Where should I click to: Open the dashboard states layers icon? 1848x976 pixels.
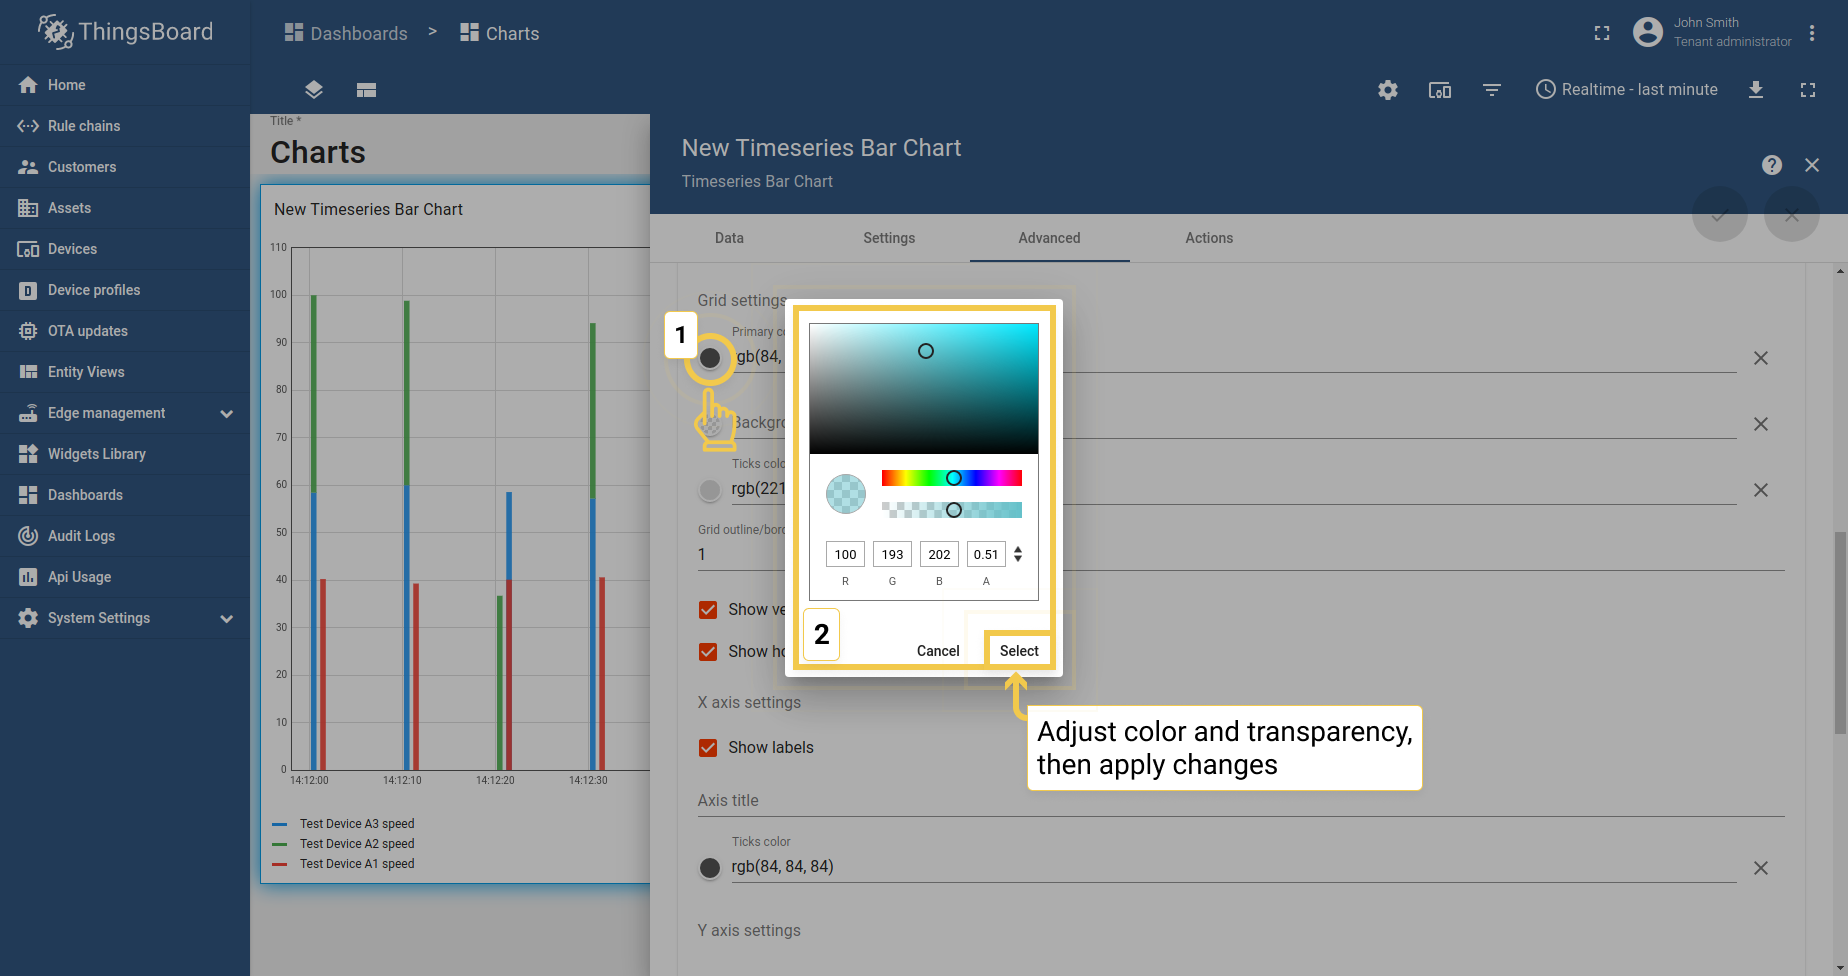click(313, 89)
